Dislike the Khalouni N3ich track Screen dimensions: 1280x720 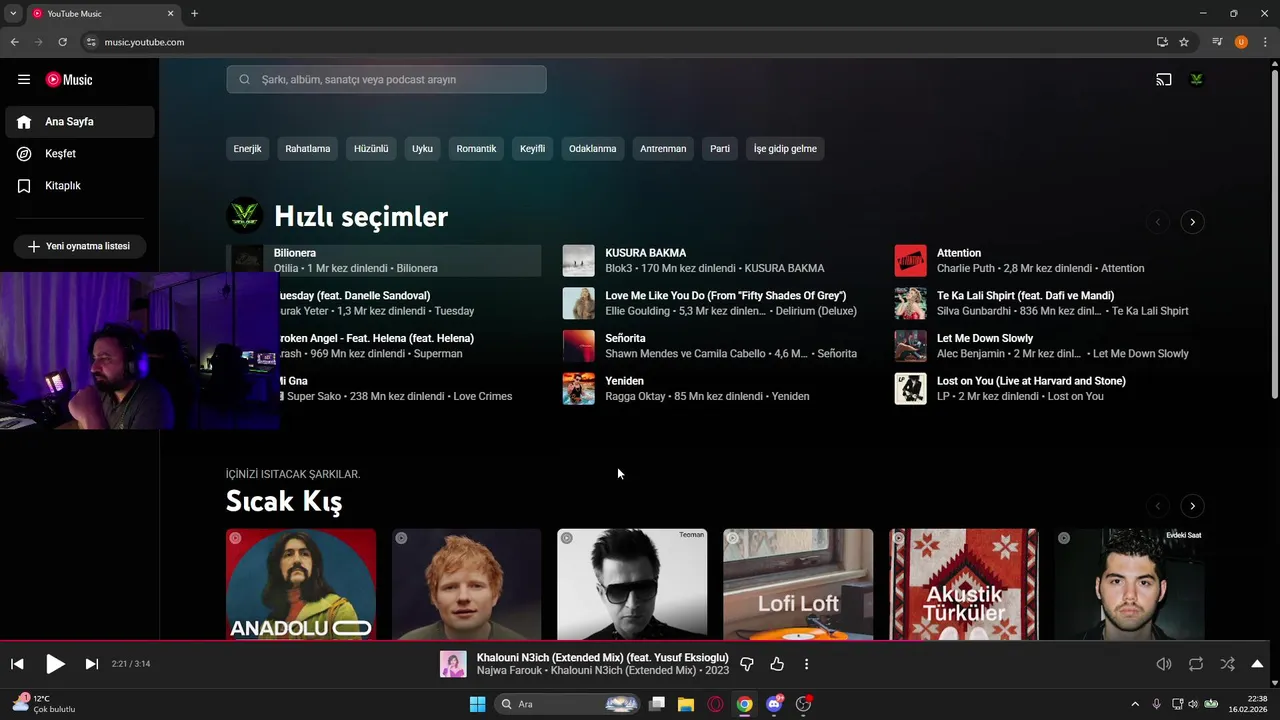[746, 664]
